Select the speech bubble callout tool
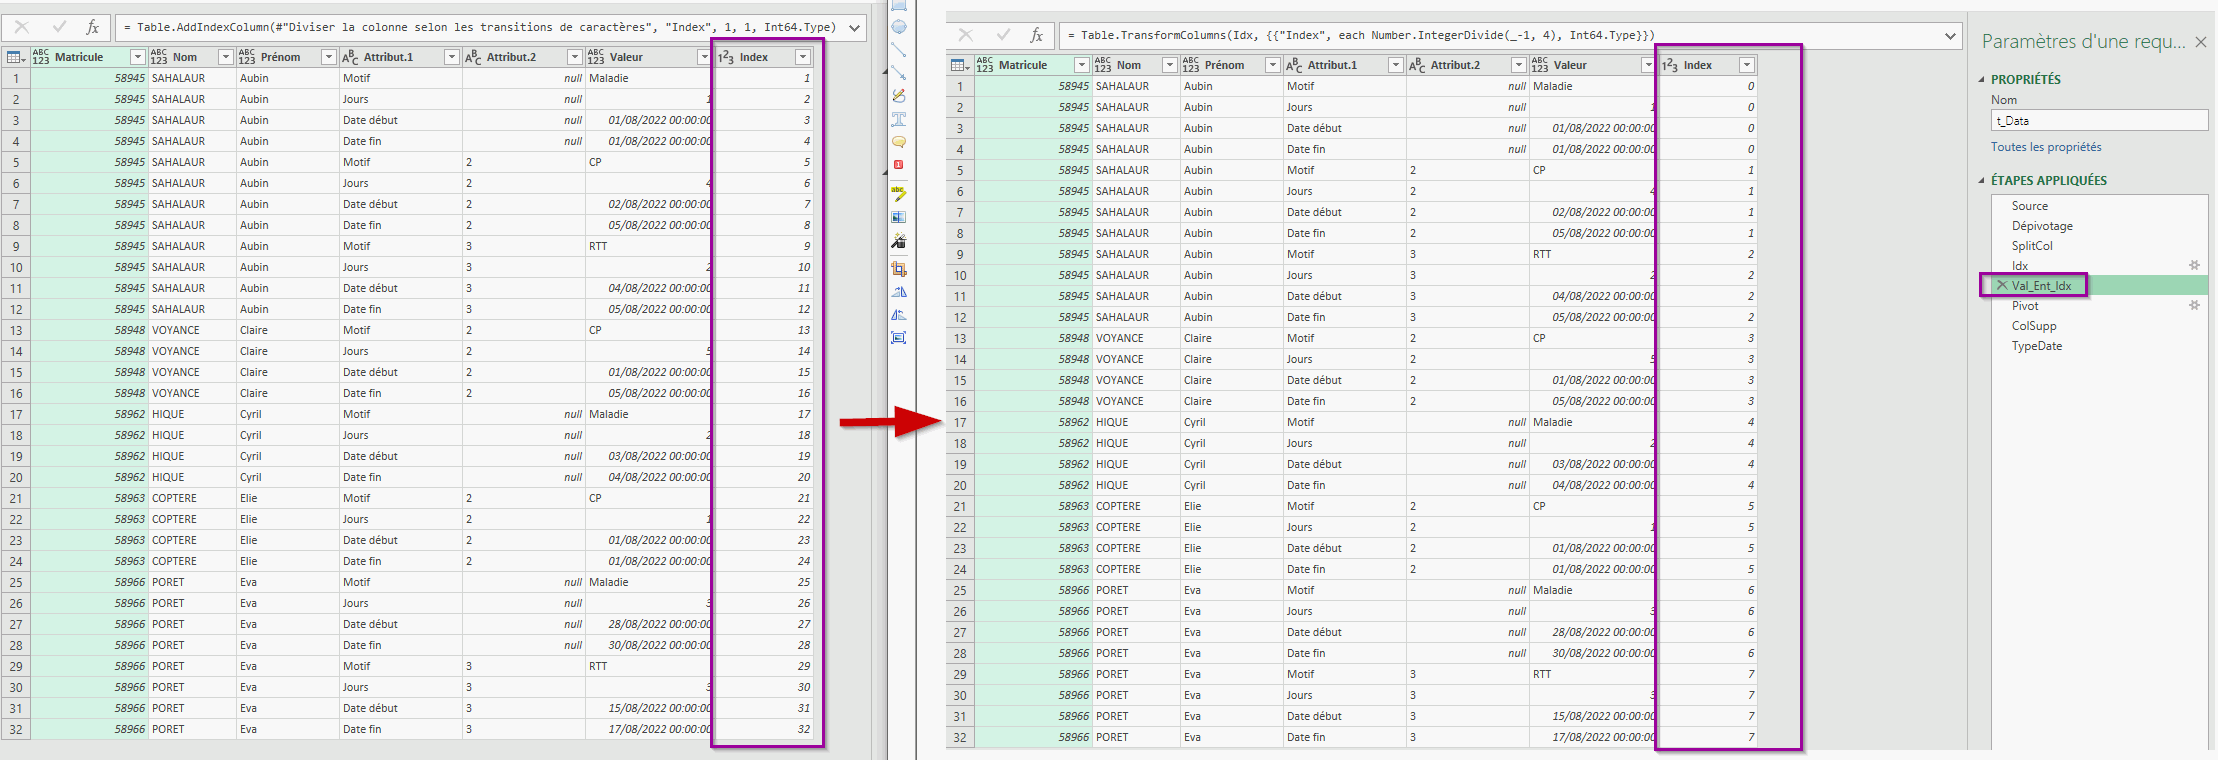 [899, 142]
